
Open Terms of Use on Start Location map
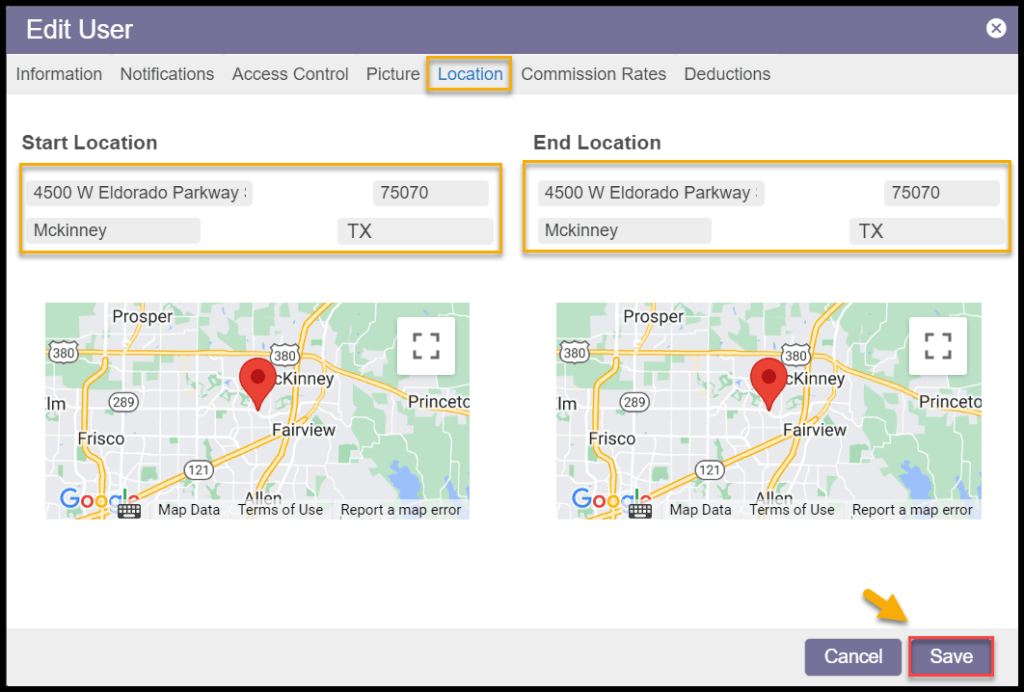click(280, 510)
